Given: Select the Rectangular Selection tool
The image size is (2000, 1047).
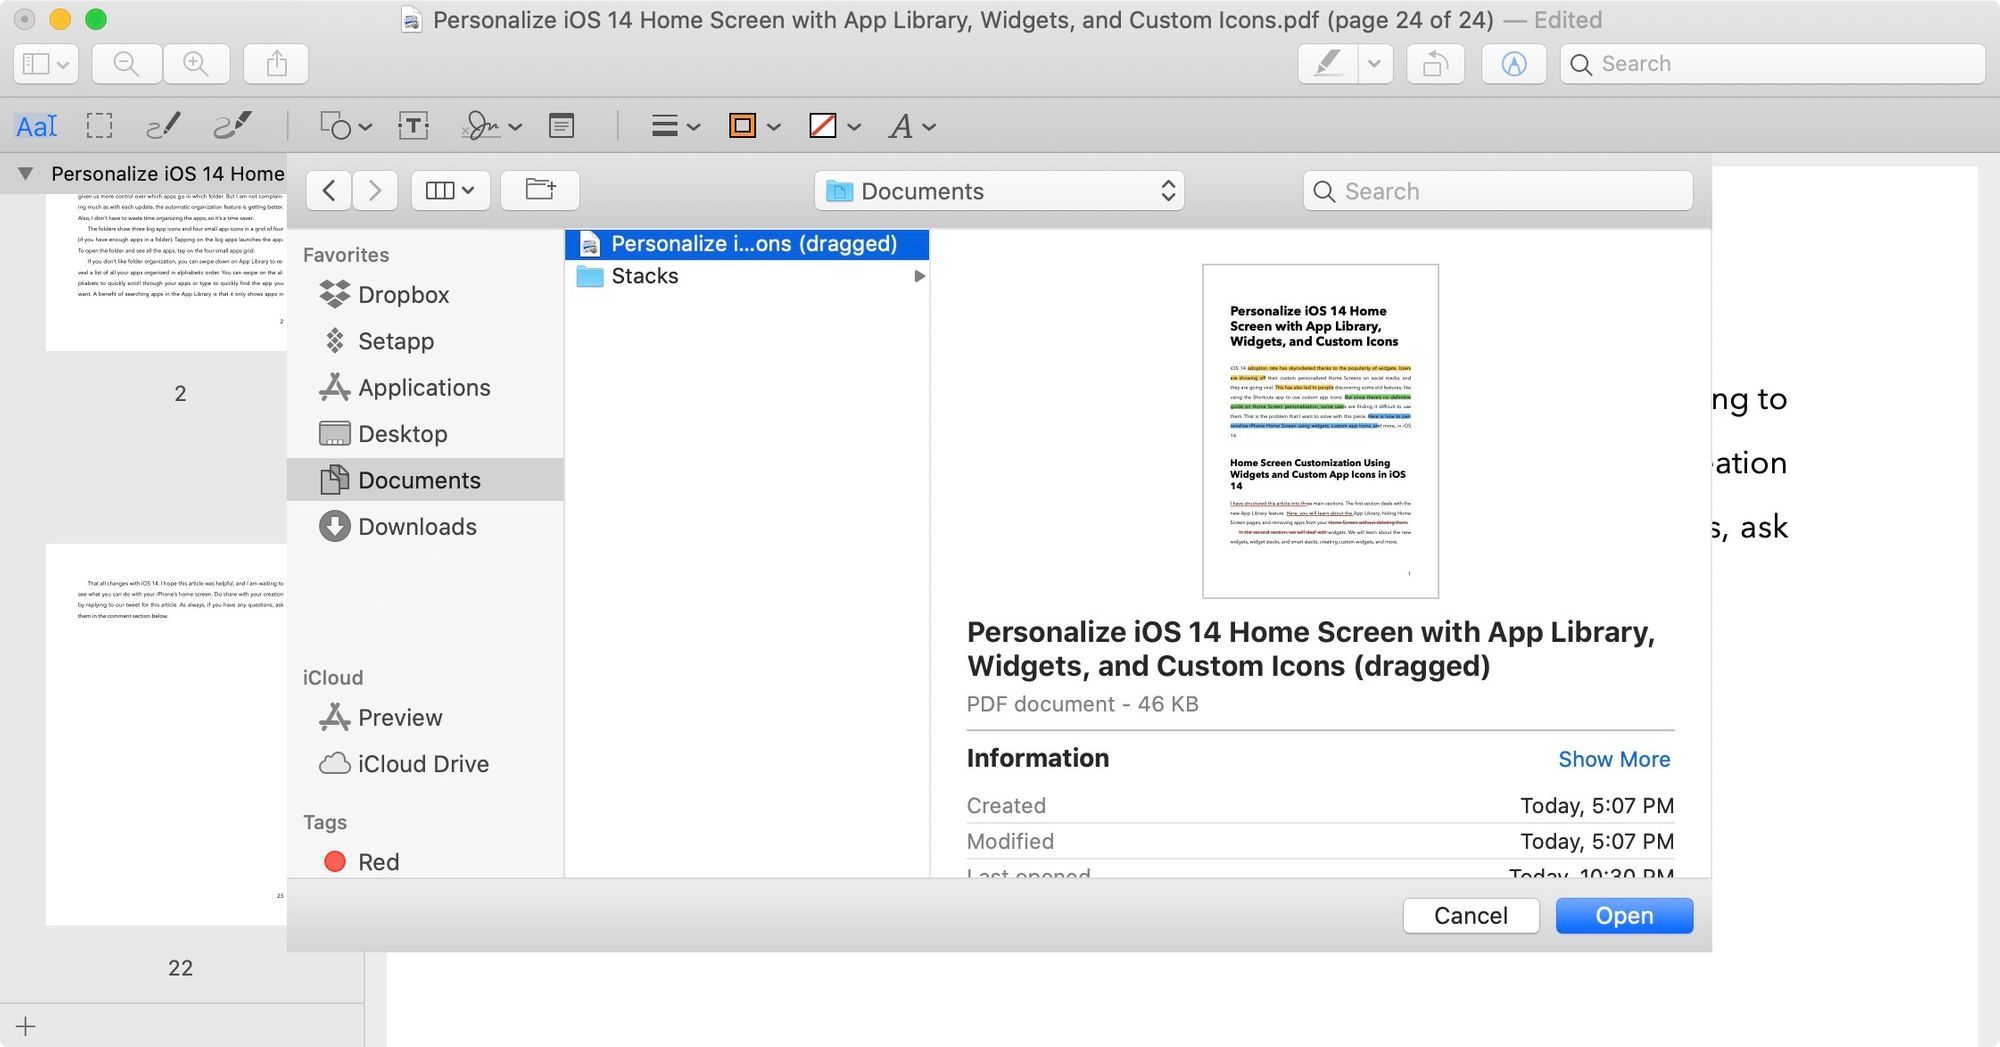Looking at the screenshot, I should (x=99, y=126).
